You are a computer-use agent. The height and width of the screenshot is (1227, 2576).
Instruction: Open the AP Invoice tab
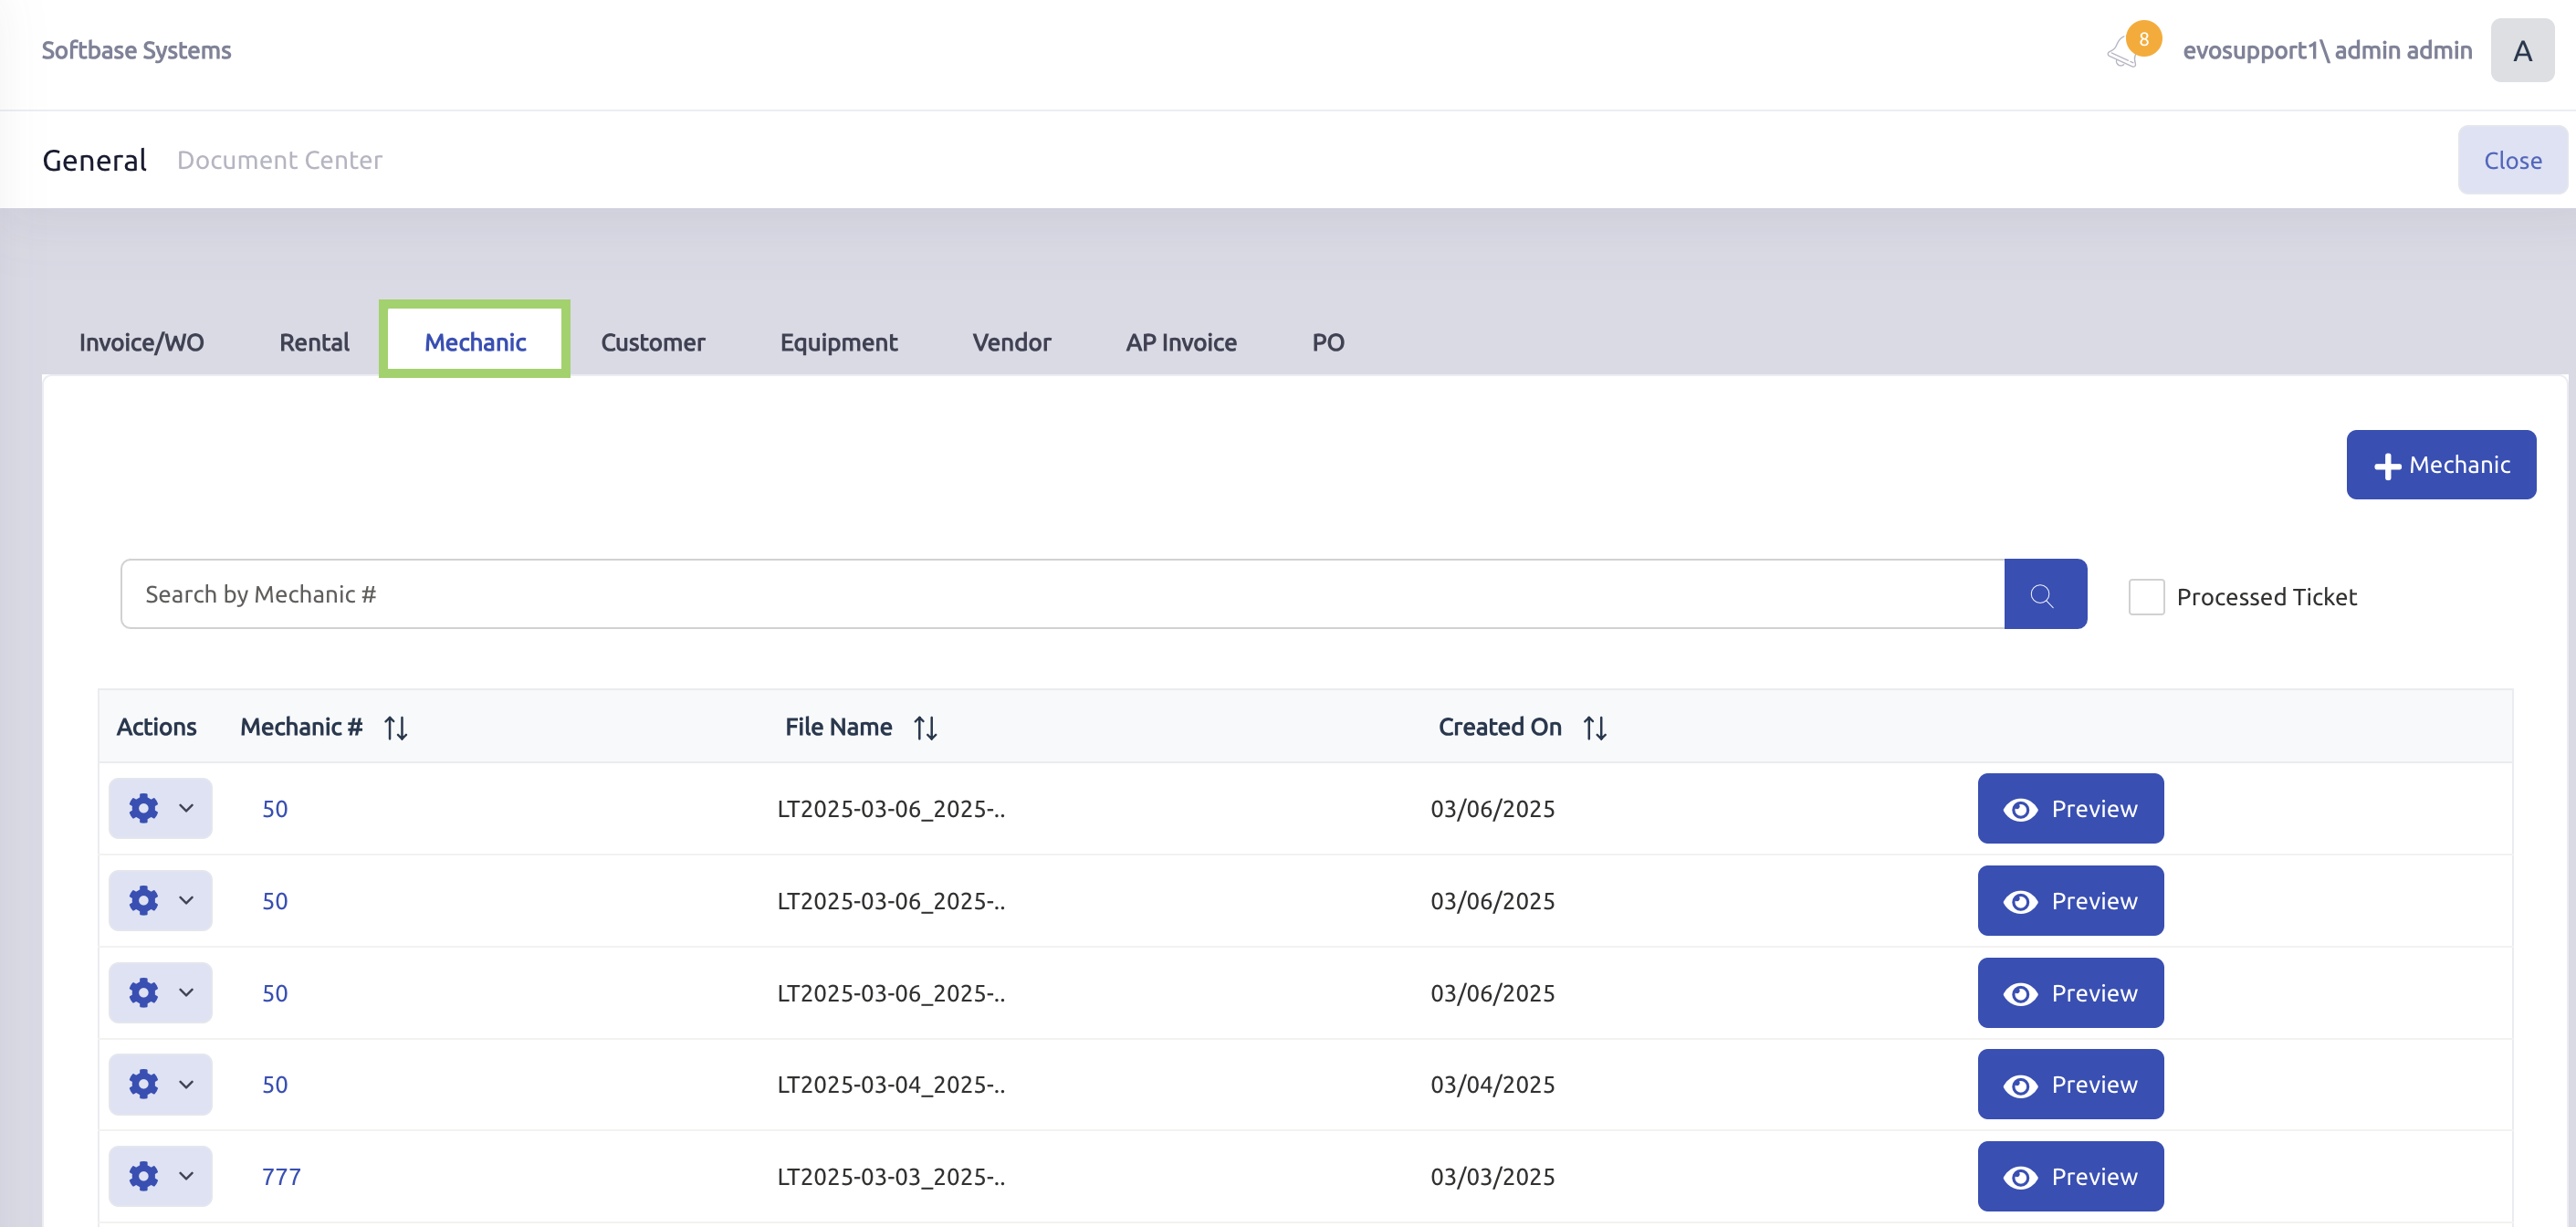tap(1180, 343)
